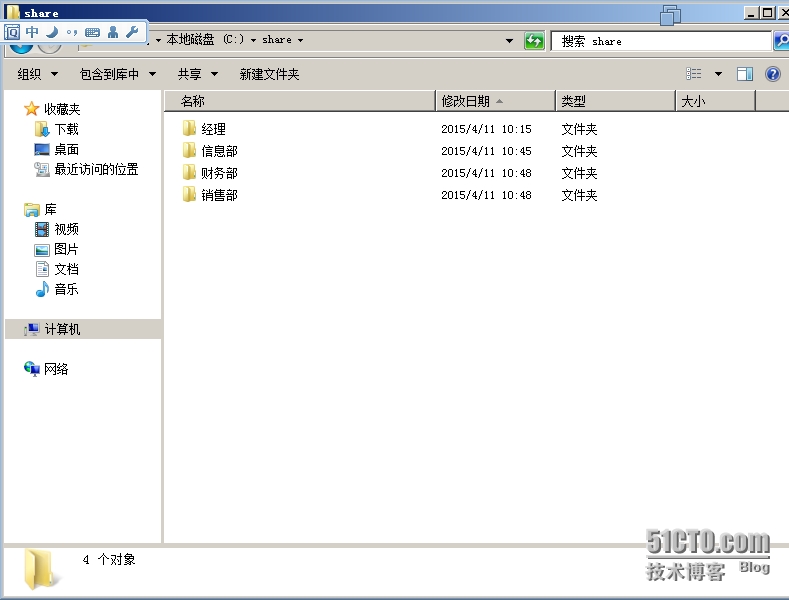Click IME soft keyboard icon
This screenshot has width=789, height=600.
93,33
